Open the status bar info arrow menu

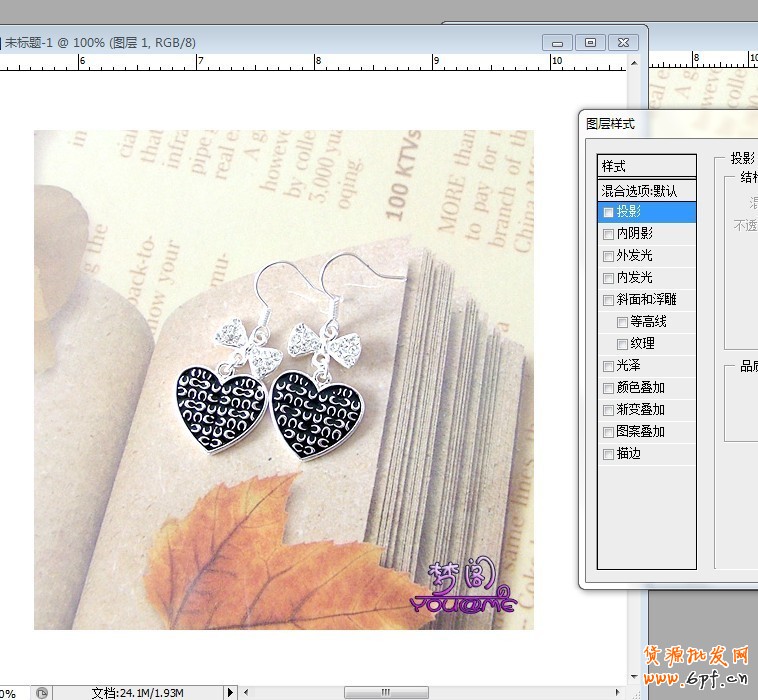[x=231, y=693]
